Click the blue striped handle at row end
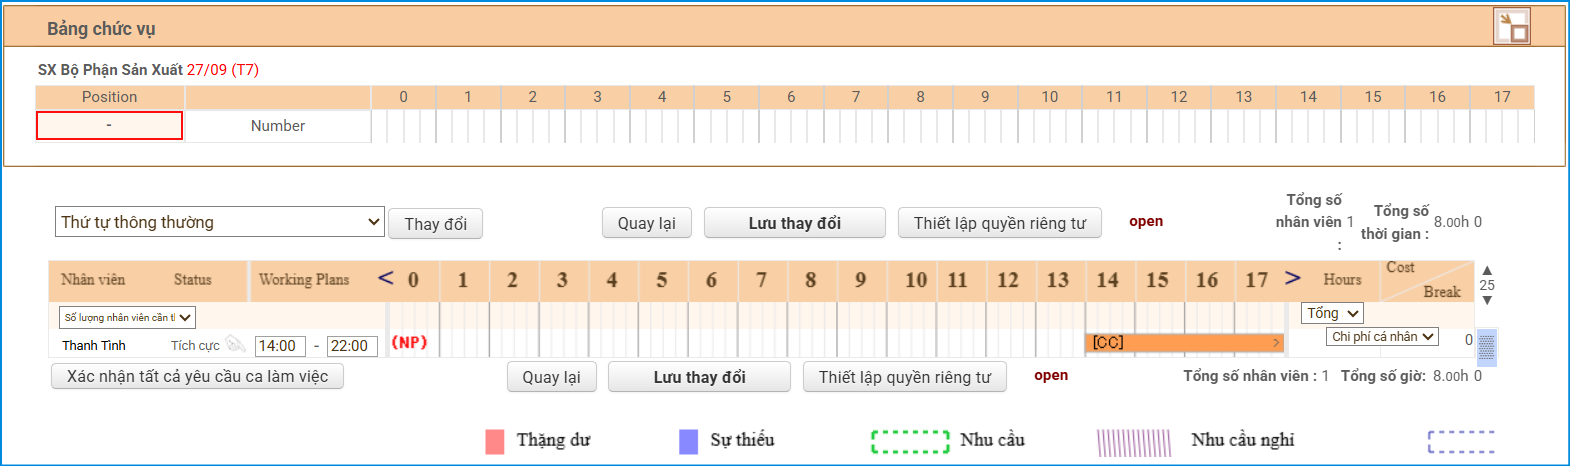The image size is (1570, 466). 1487,346
